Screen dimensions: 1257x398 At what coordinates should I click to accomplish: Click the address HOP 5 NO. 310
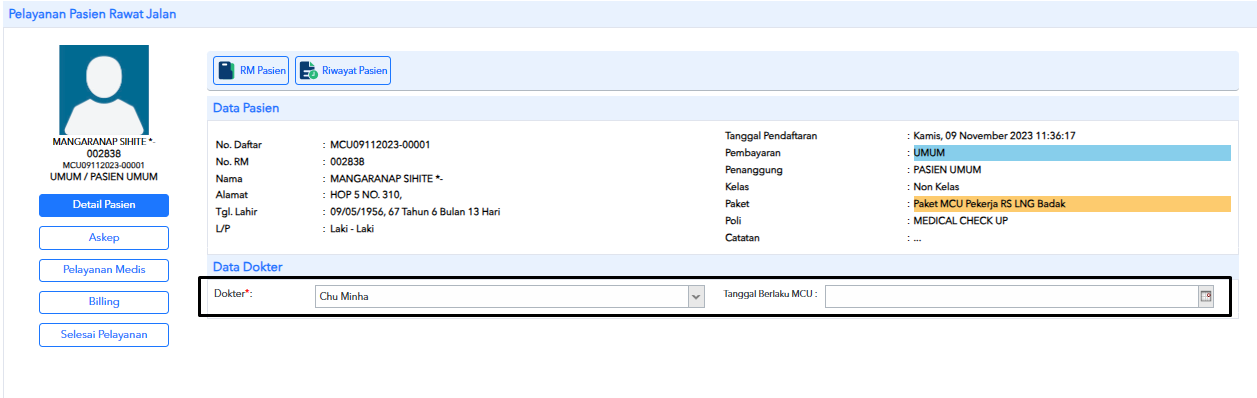[366, 195]
